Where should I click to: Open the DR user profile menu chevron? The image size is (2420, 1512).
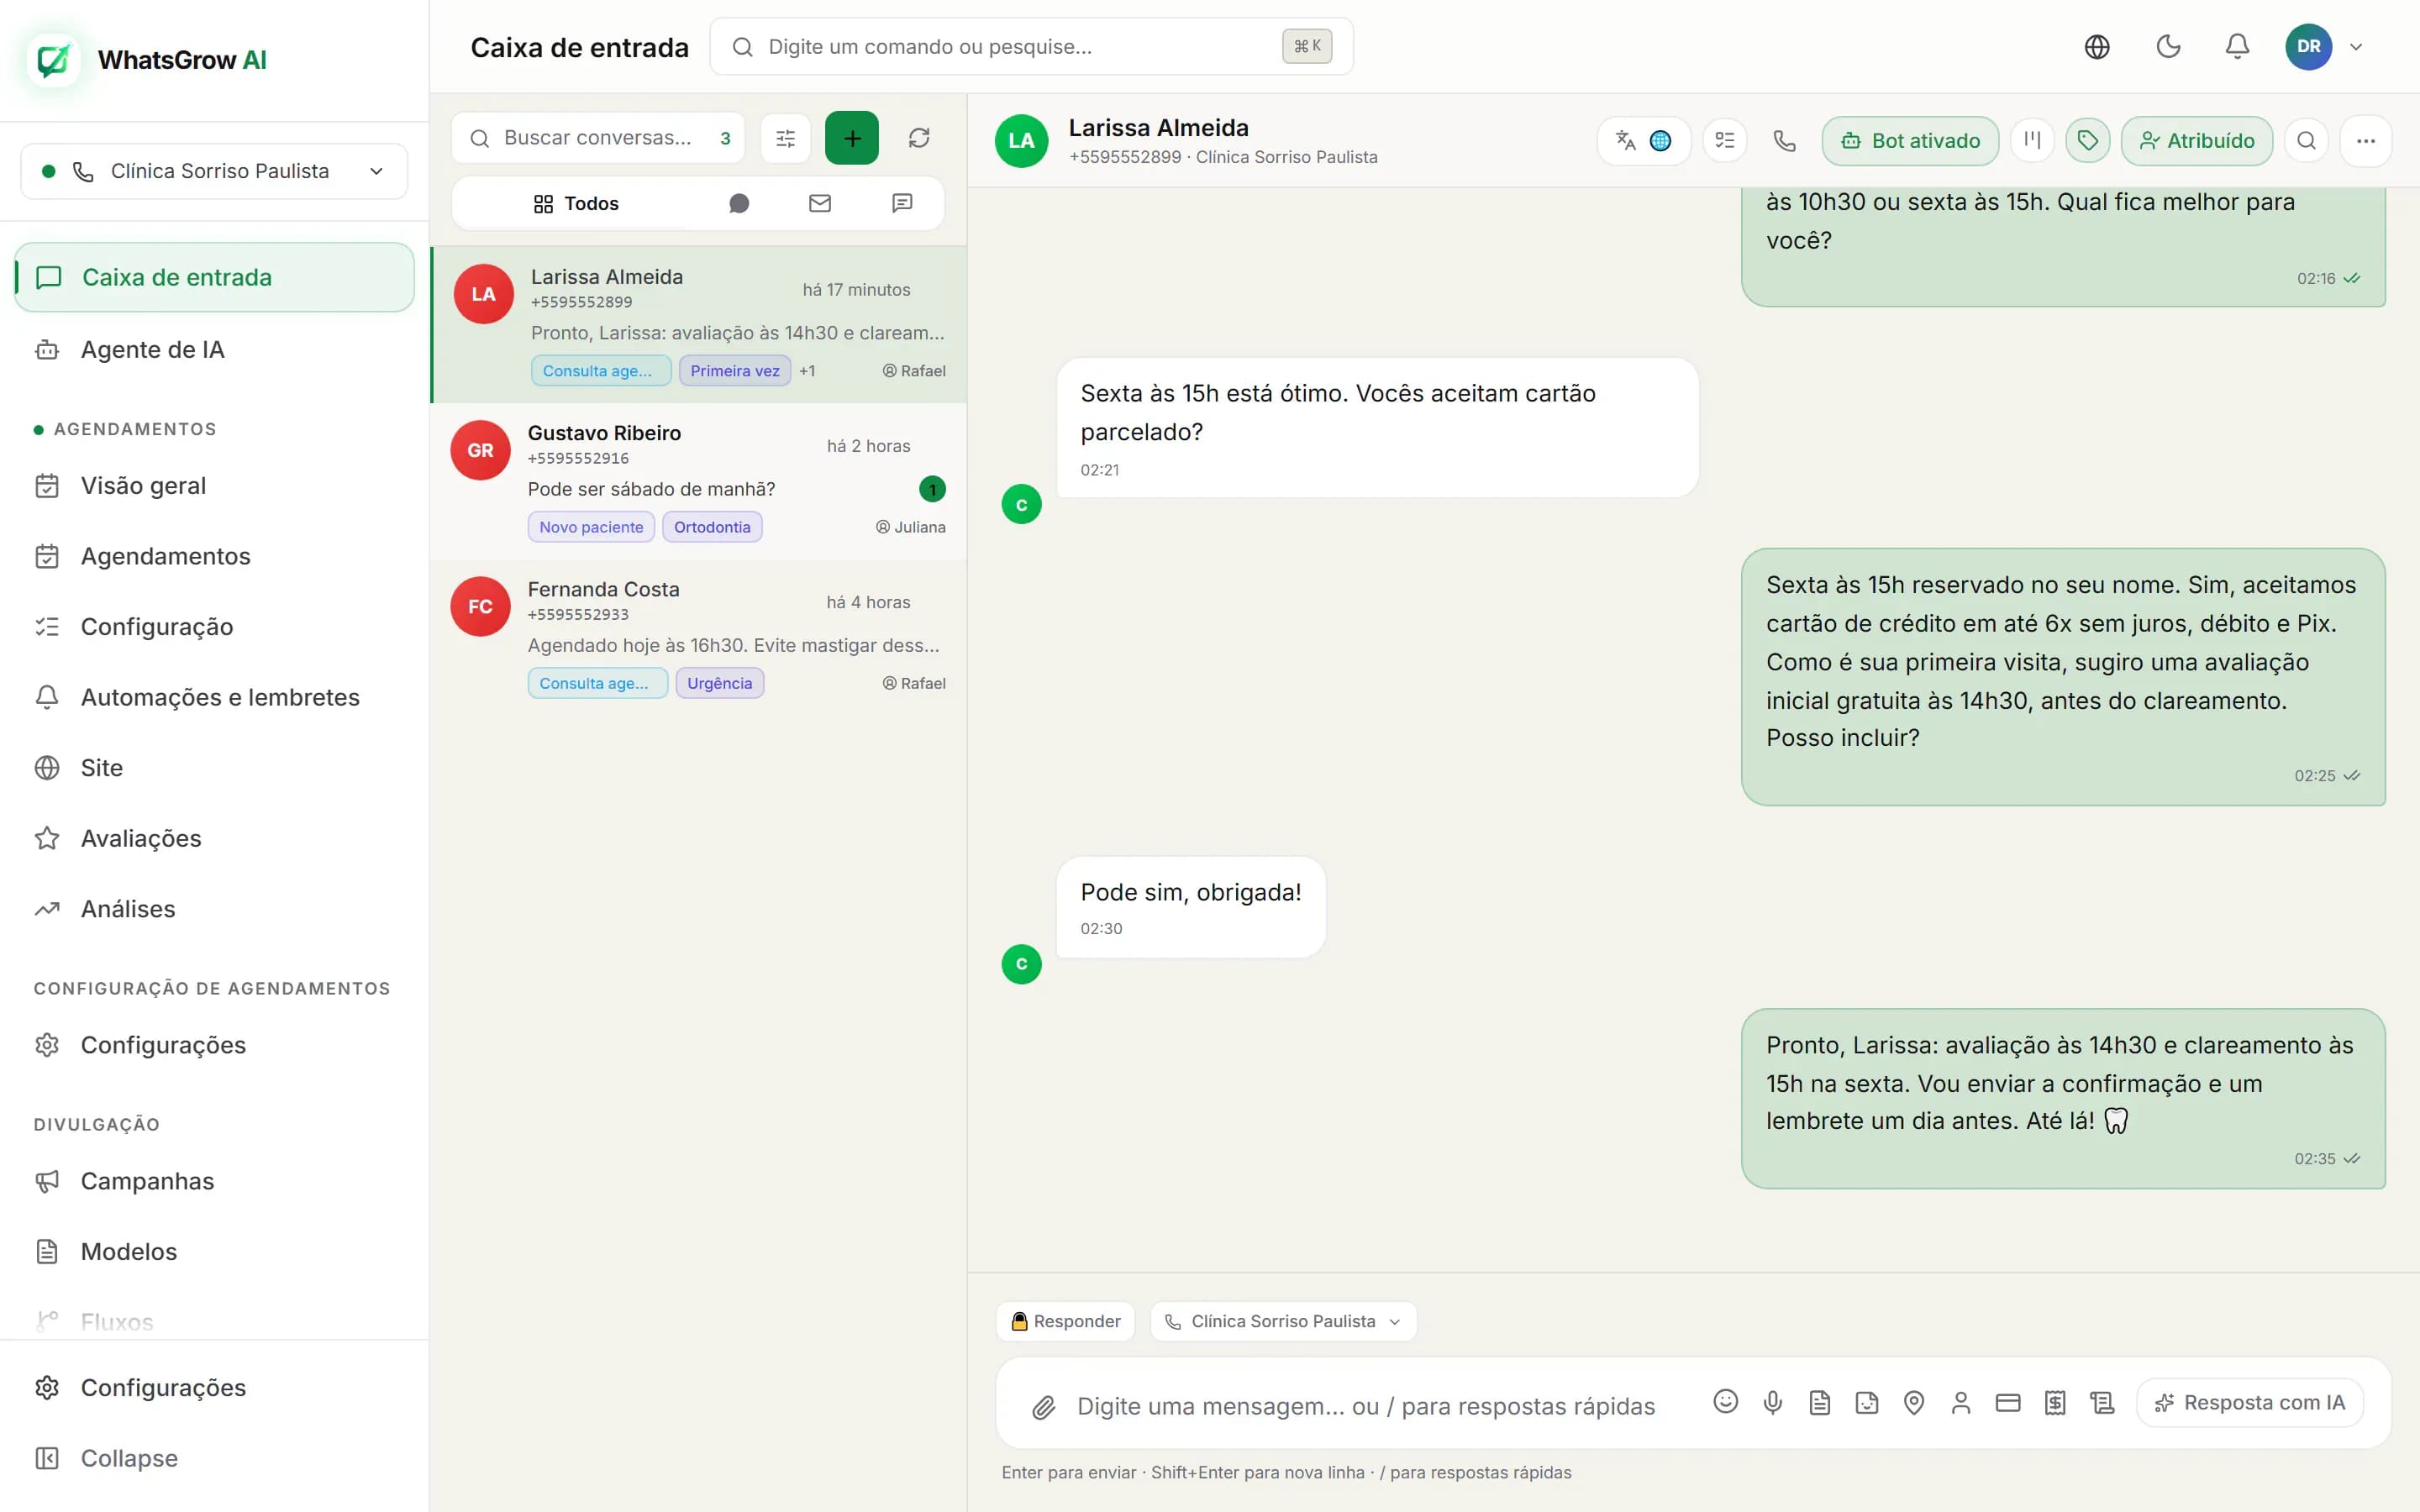pos(2355,47)
